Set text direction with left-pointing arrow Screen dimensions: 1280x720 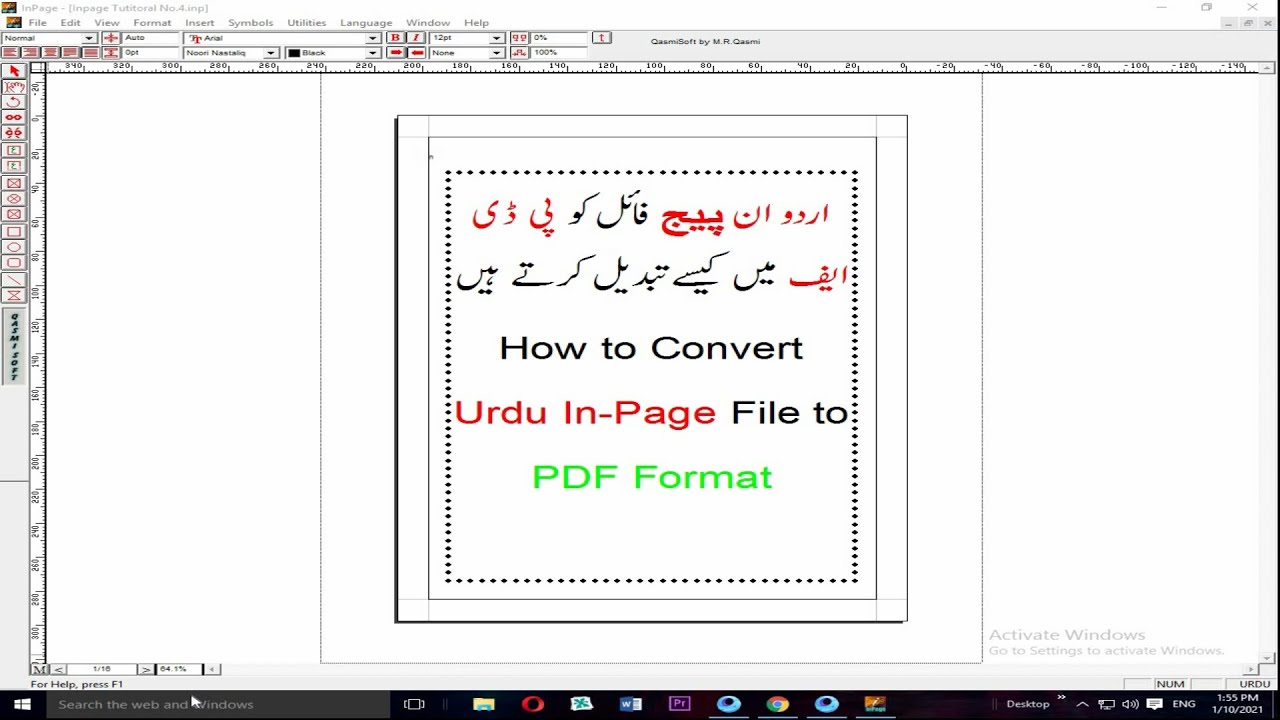tap(417, 52)
